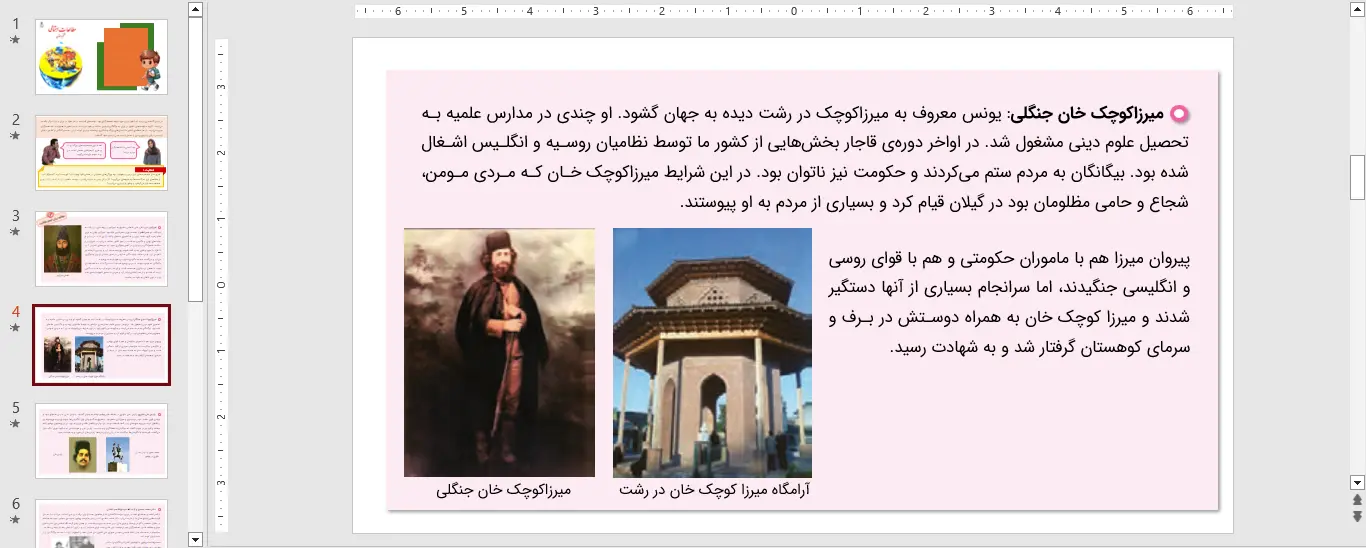Click the main editor scroll-down arrow
Screen dimensions: 1366x548
tap(1357, 482)
